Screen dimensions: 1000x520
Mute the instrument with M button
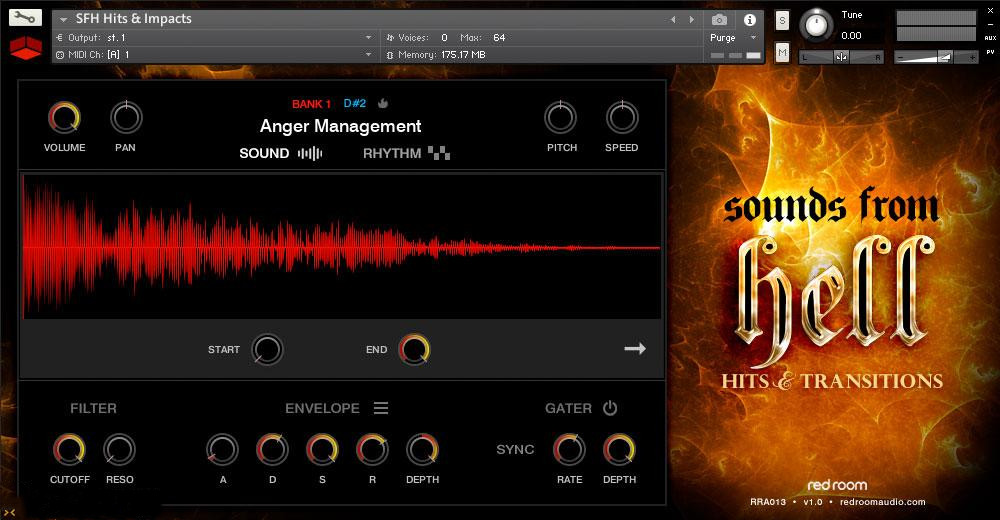[782, 52]
